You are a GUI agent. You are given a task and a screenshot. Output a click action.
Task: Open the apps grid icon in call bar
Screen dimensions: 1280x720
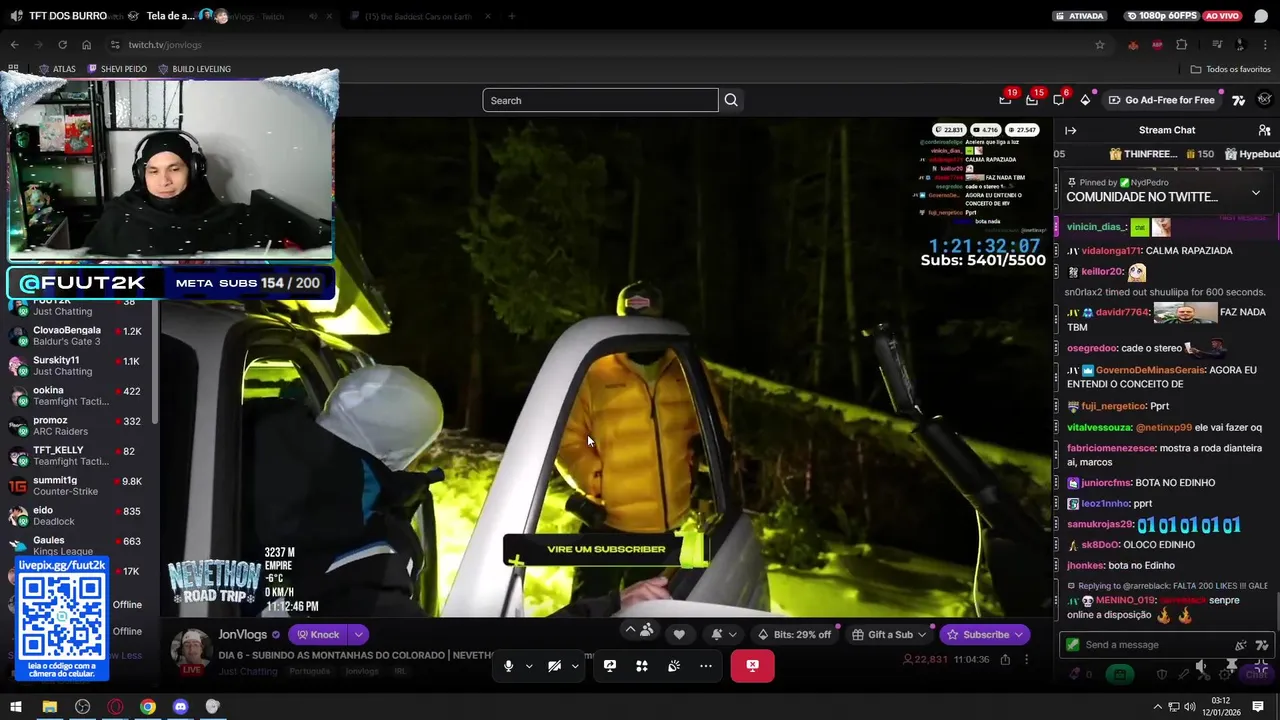tap(642, 666)
